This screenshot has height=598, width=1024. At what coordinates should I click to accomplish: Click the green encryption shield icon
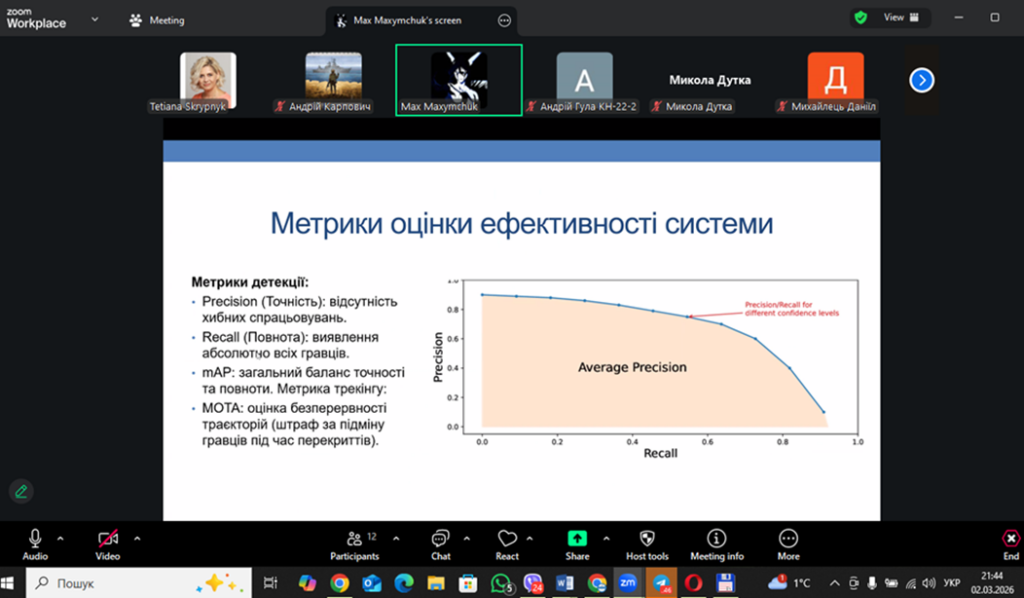[x=860, y=18]
